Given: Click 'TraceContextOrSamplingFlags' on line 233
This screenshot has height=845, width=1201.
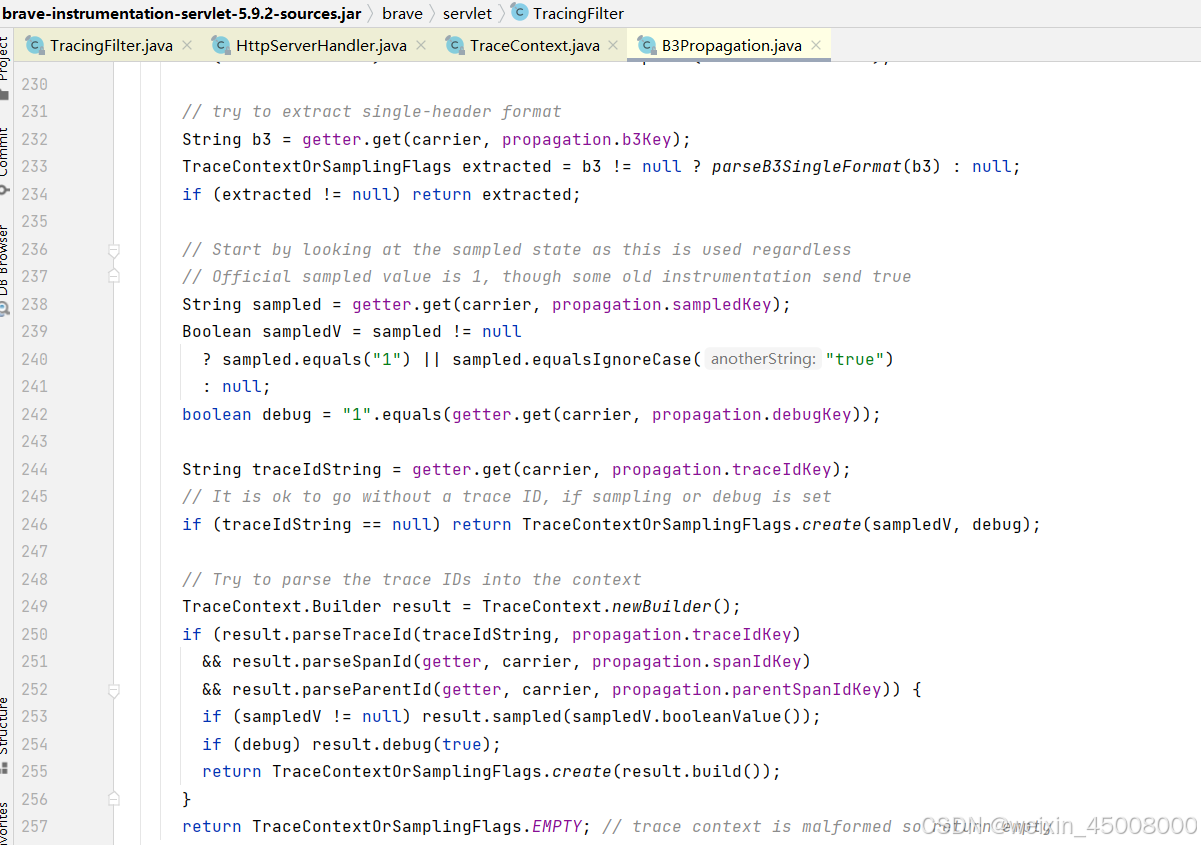Looking at the screenshot, I should (317, 166).
